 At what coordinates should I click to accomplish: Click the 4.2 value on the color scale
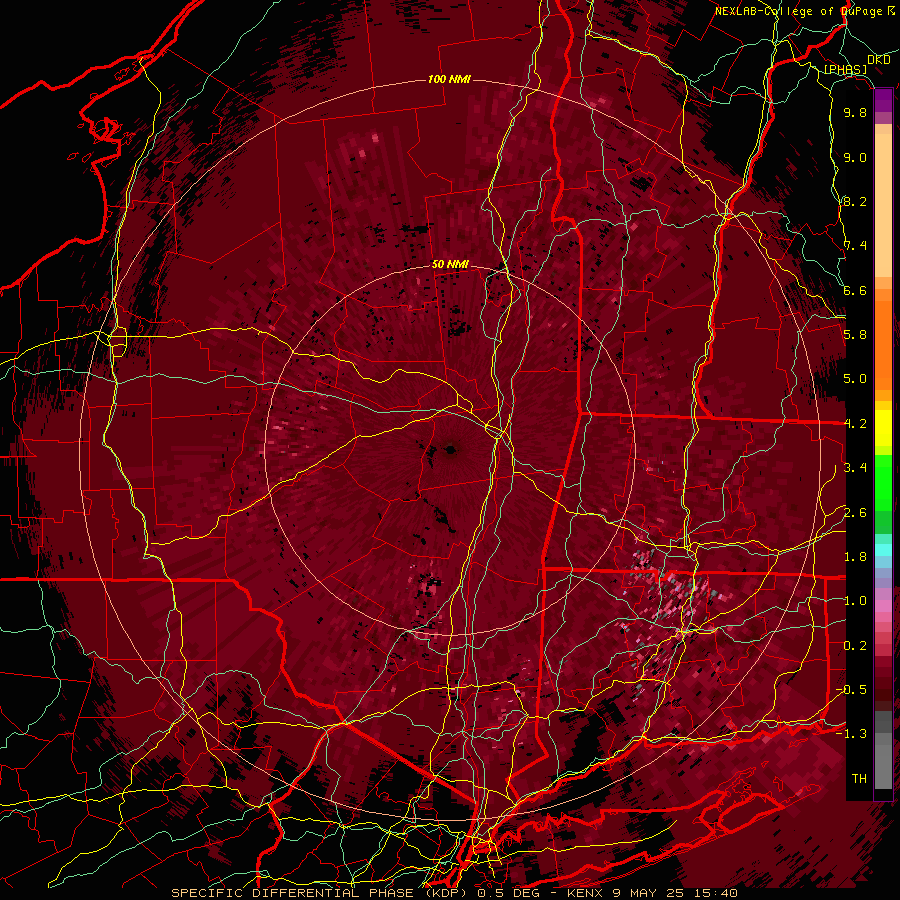pyautogui.click(x=855, y=424)
